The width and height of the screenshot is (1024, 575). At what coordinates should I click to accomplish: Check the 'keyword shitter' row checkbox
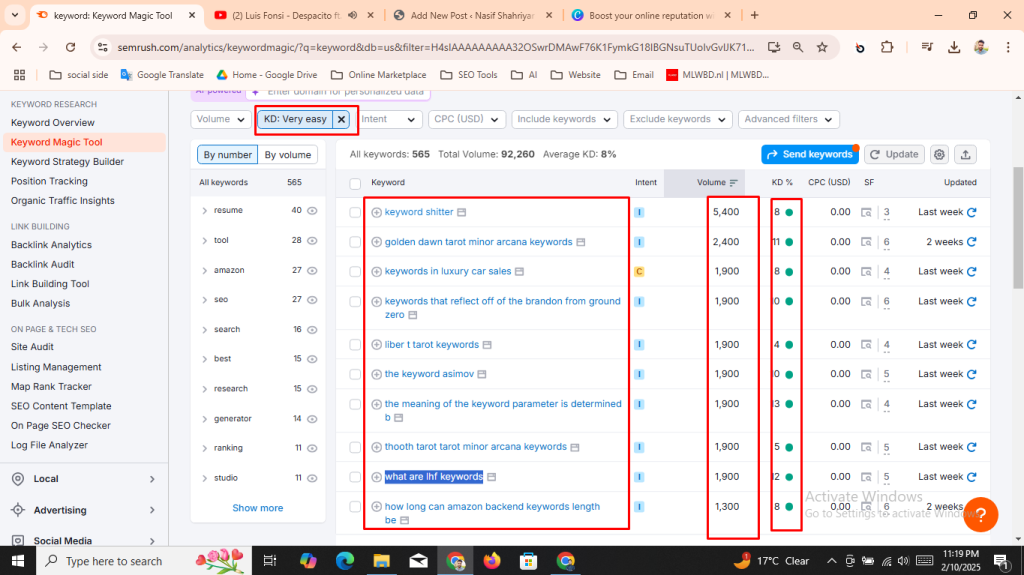(x=355, y=212)
